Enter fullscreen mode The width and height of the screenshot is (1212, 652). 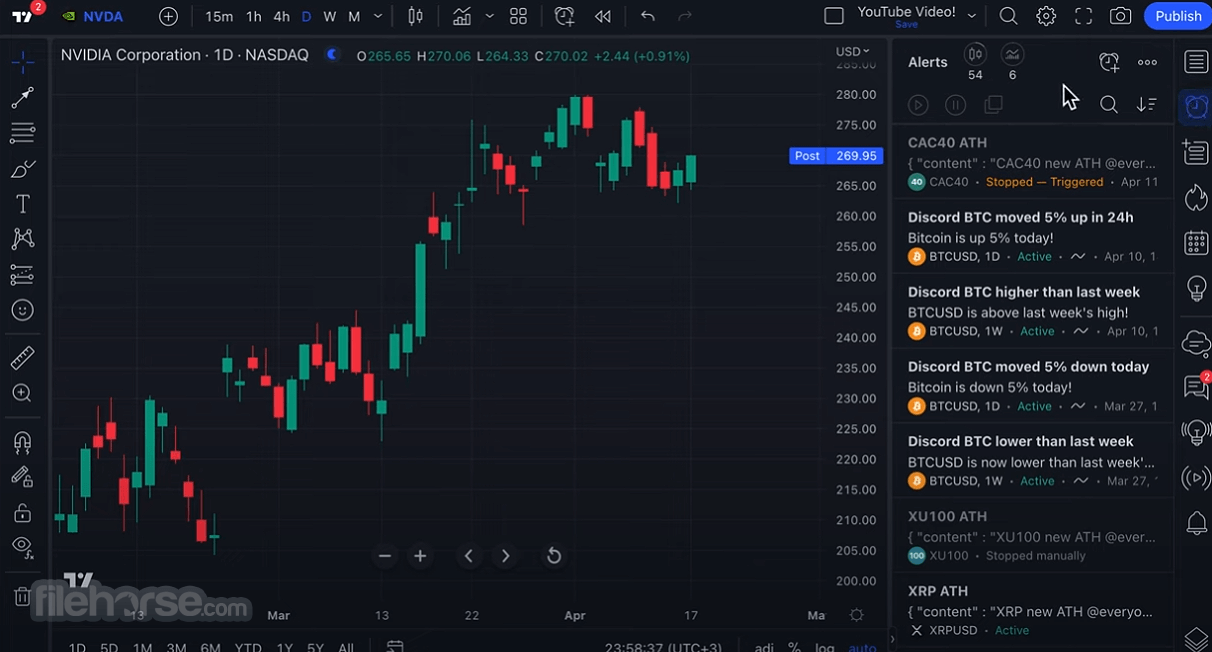(x=1083, y=16)
